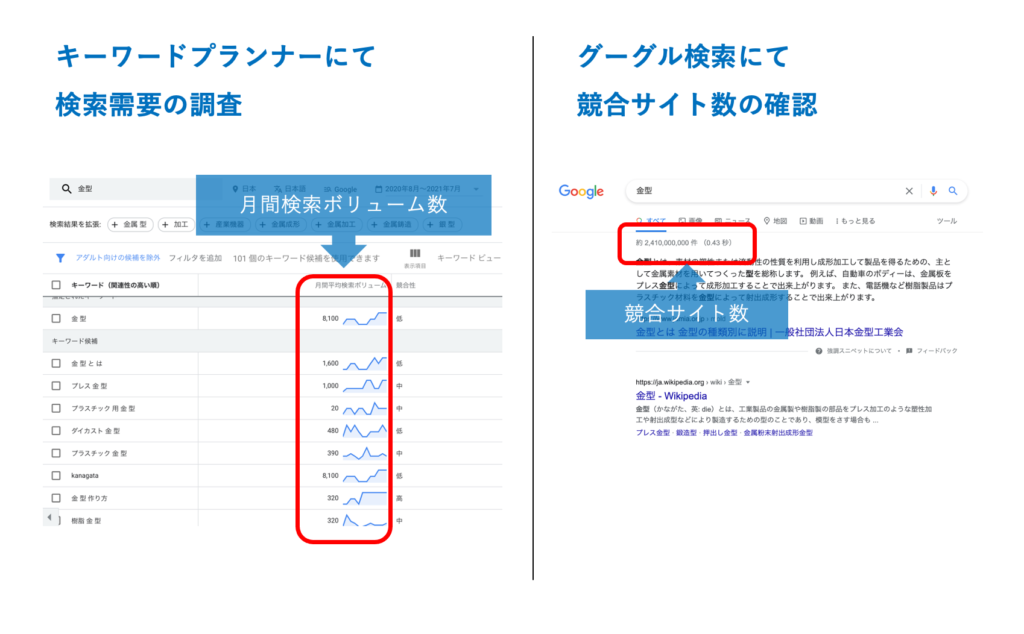Check the ダイカスト金型 keyword checkbox
Image resolution: width=1024 pixels, height=634 pixels.
click(56, 431)
